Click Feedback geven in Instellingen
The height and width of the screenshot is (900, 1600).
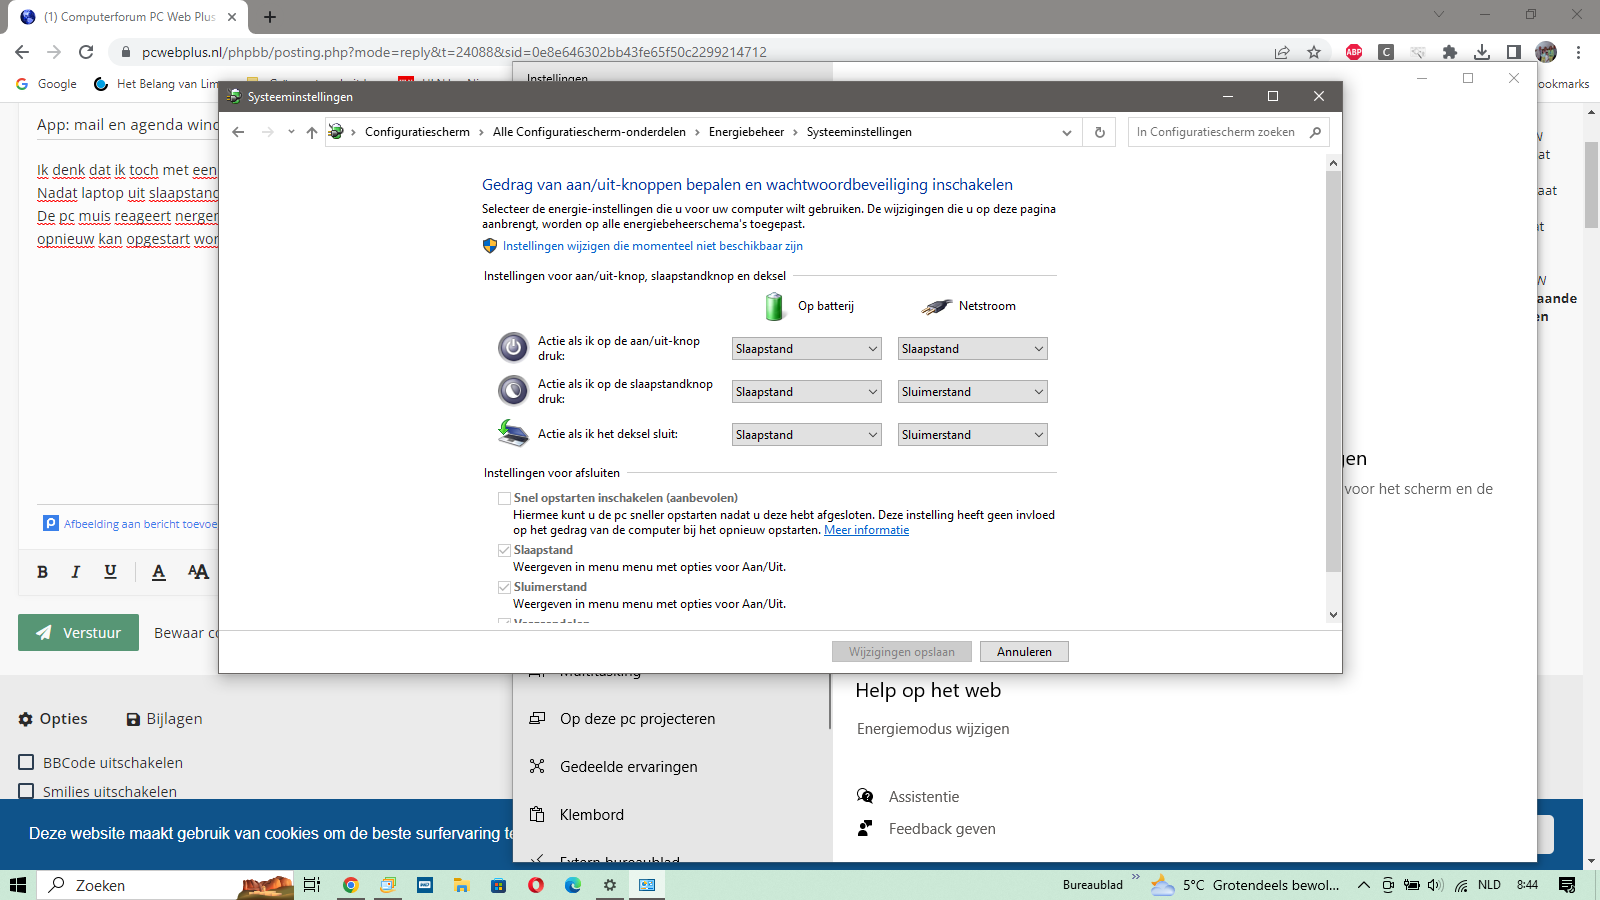tap(942, 829)
